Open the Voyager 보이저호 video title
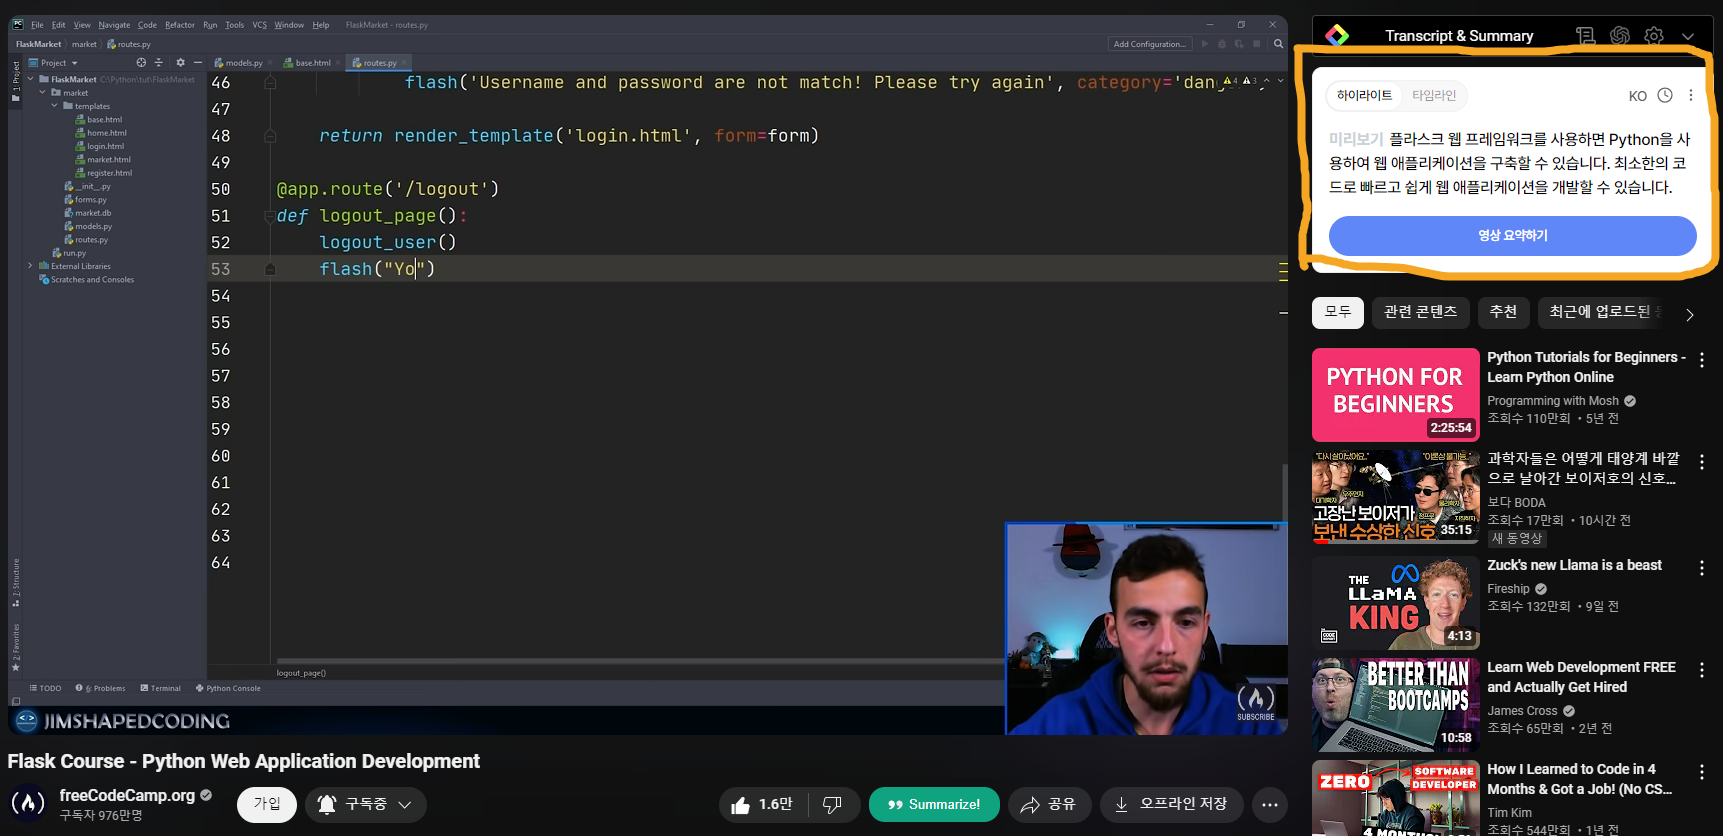This screenshot has width=1723, height=836. 1583,468
